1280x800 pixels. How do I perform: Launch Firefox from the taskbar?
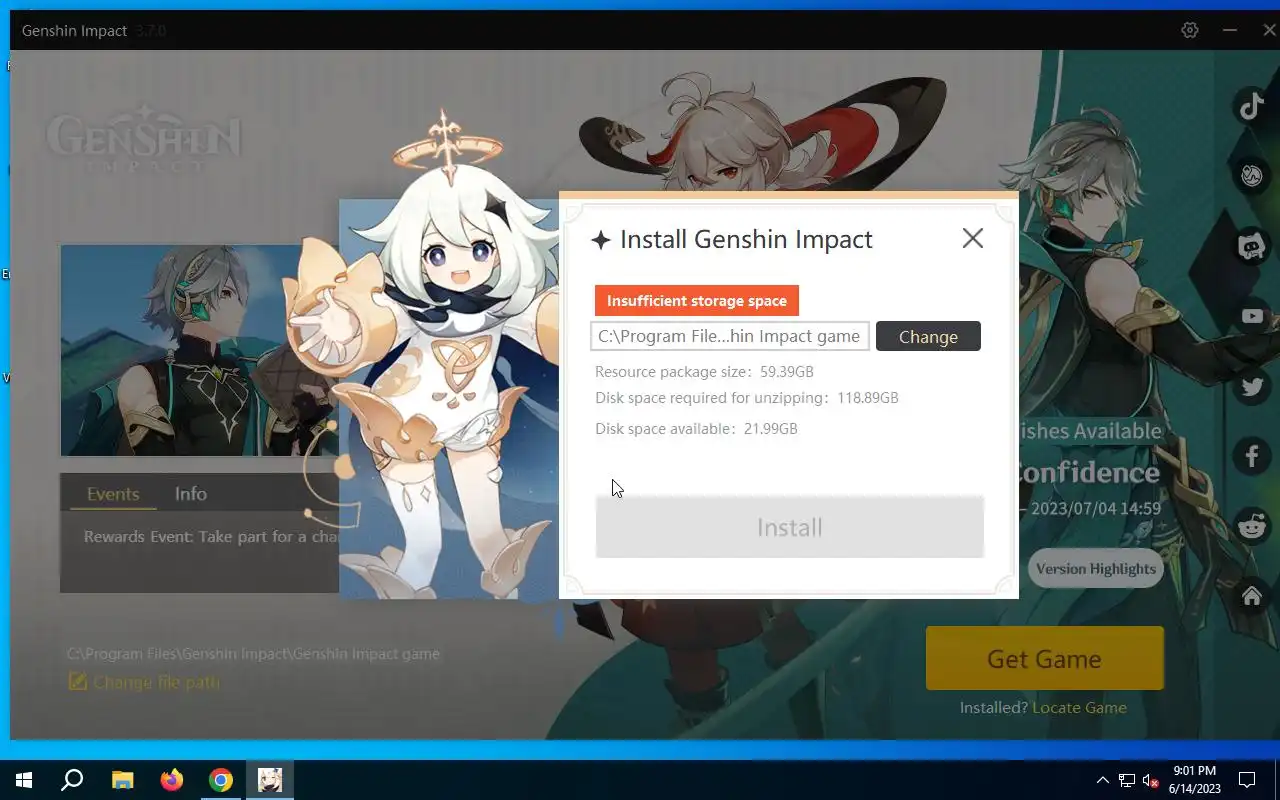point(172,780)
